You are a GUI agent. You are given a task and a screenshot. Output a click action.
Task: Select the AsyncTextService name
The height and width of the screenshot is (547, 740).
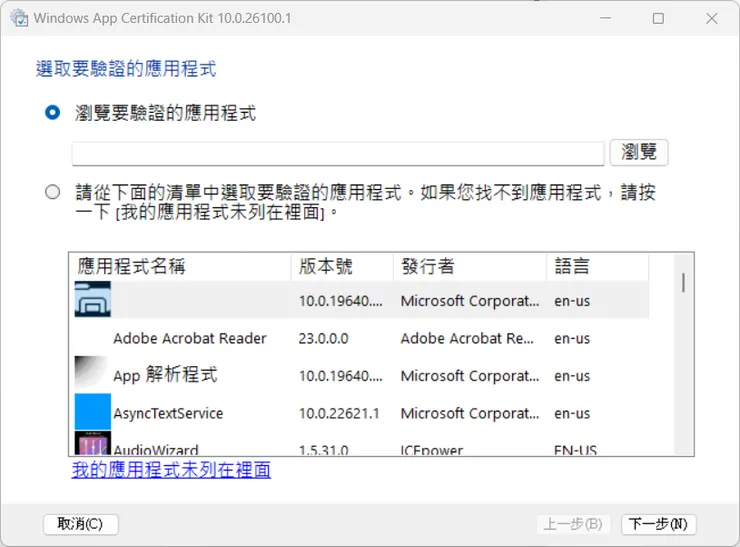pyautogui.click(x=168, y=413)
